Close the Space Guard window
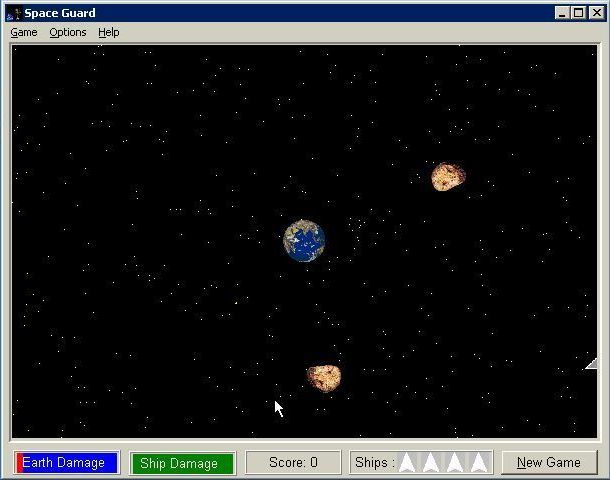Viewport: 610px width, 480px height. [597, 13]
